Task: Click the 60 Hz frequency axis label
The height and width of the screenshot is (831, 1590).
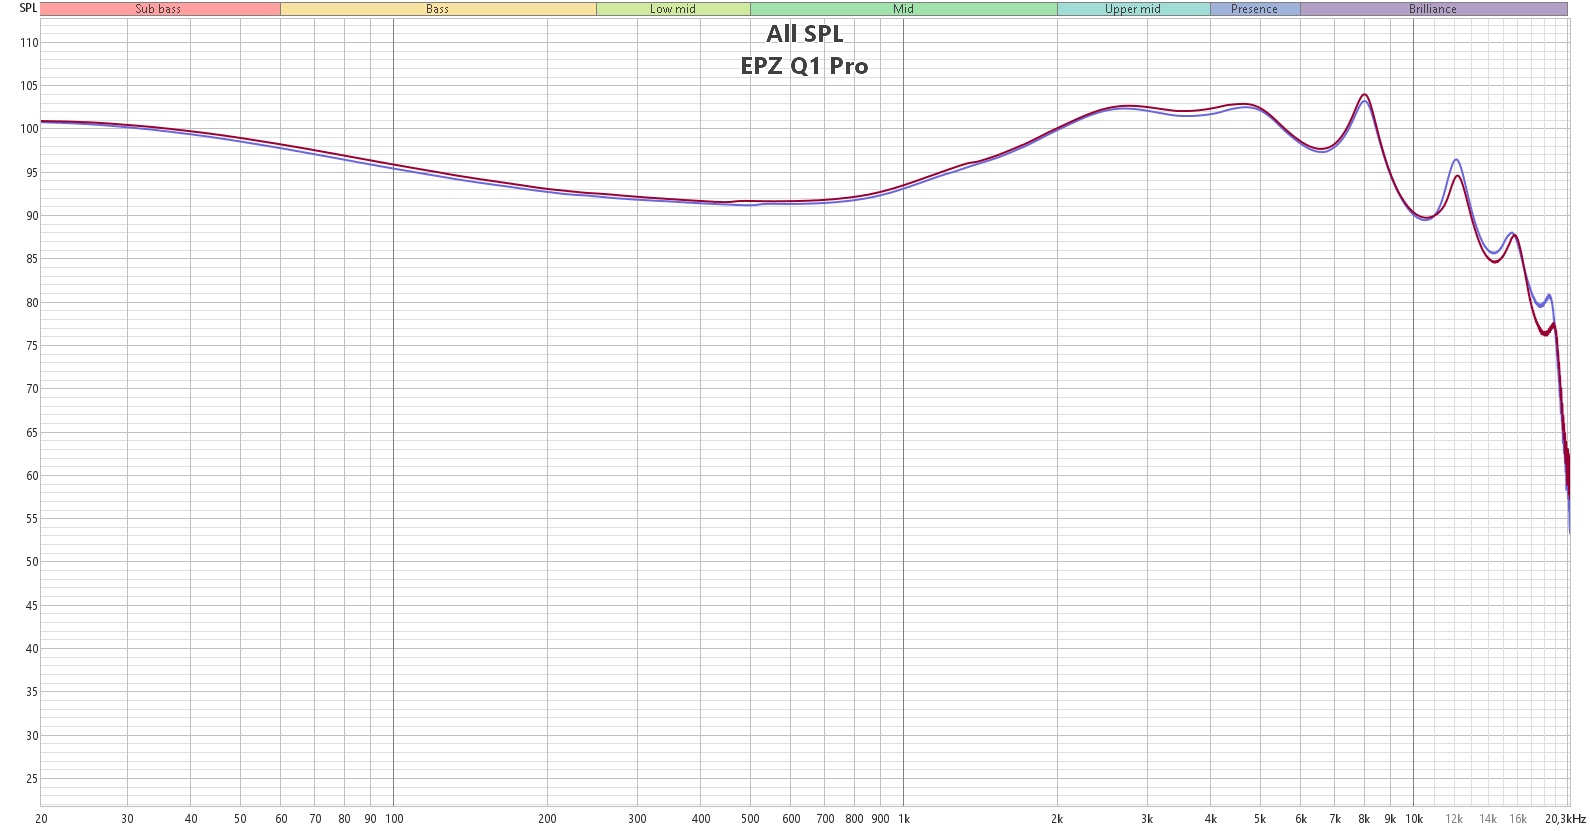Action: coord(281,819)
